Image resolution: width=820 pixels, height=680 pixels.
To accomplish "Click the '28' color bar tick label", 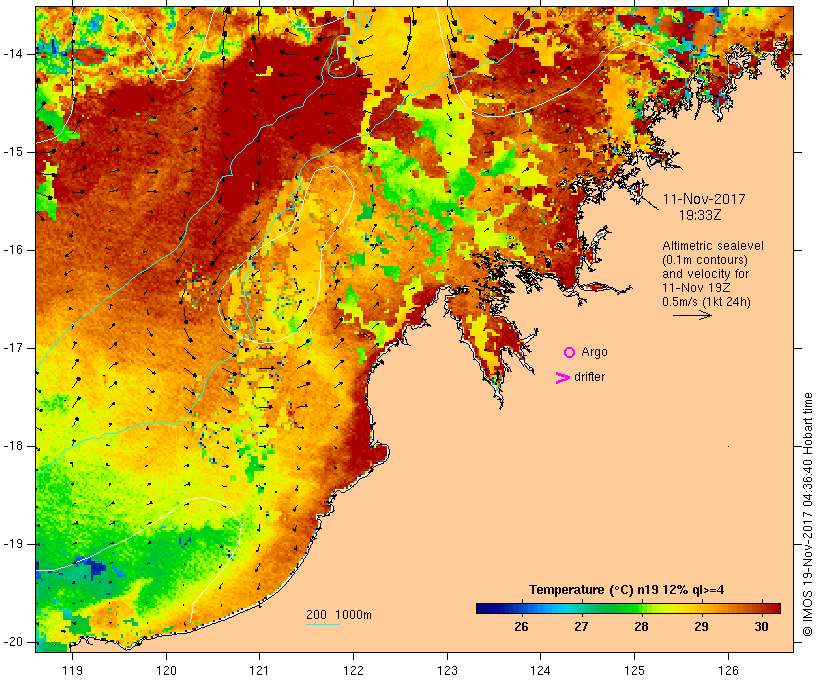I will [641, 627].
